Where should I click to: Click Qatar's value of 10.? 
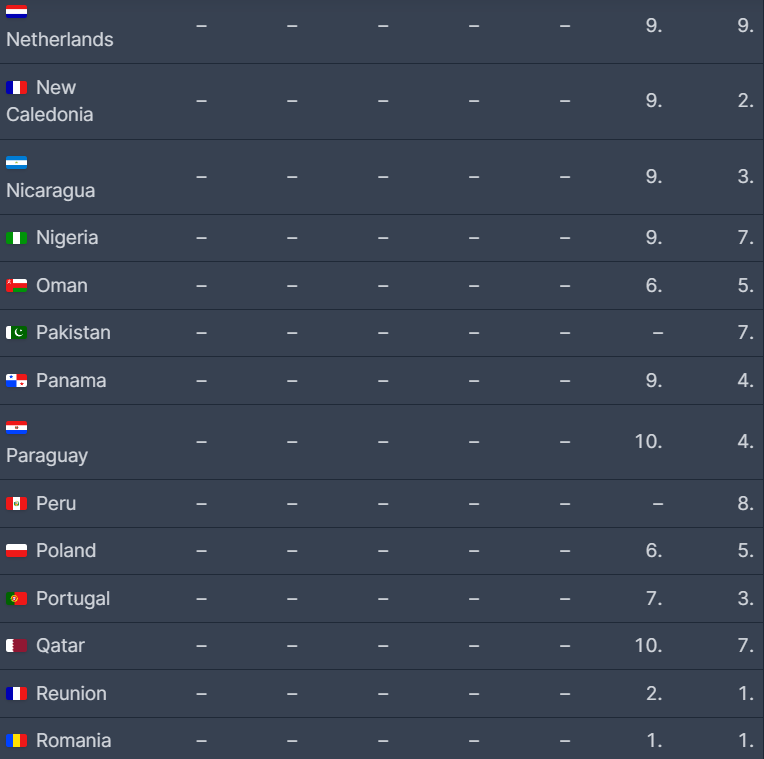coord(648,646)
